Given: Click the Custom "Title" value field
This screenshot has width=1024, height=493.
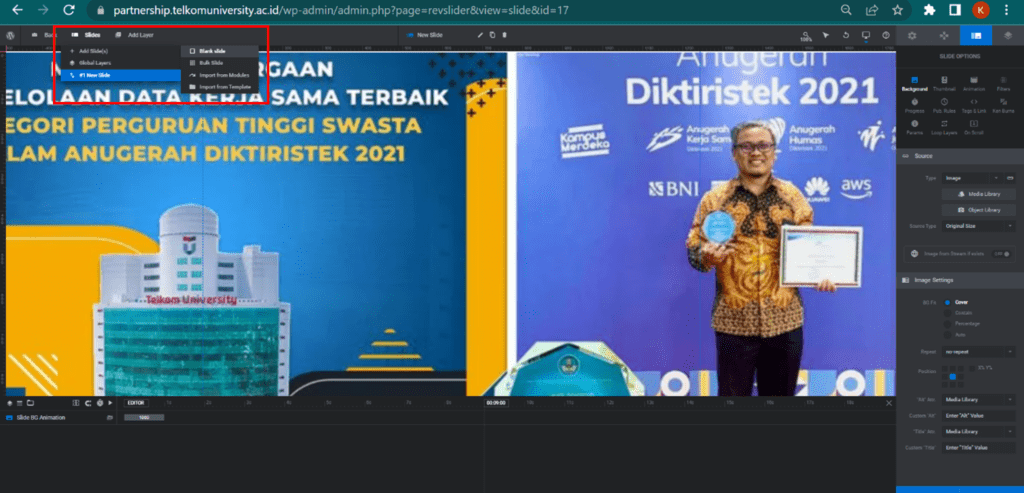Looking at the screenshot, I should [978, 448].
